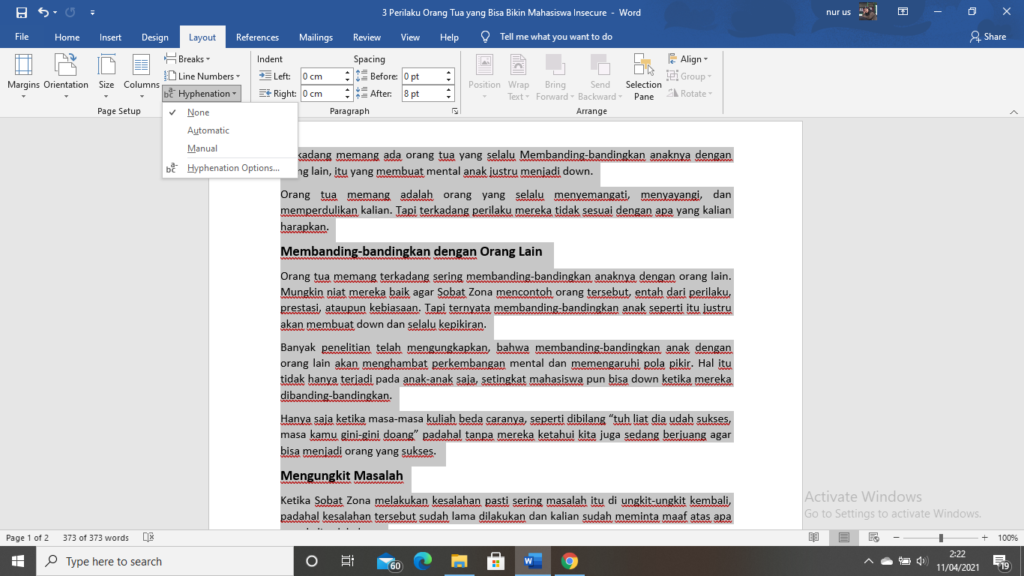The height and width of the screenshot is (576, 1024).
Task: Switch to Print Layout view
Action: (x=844, y=537)
